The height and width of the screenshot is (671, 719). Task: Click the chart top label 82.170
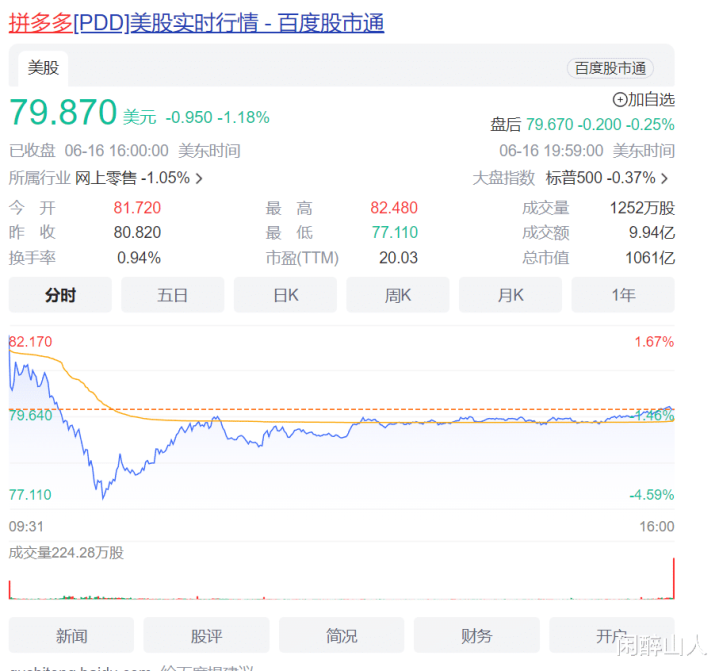[30, 342]
